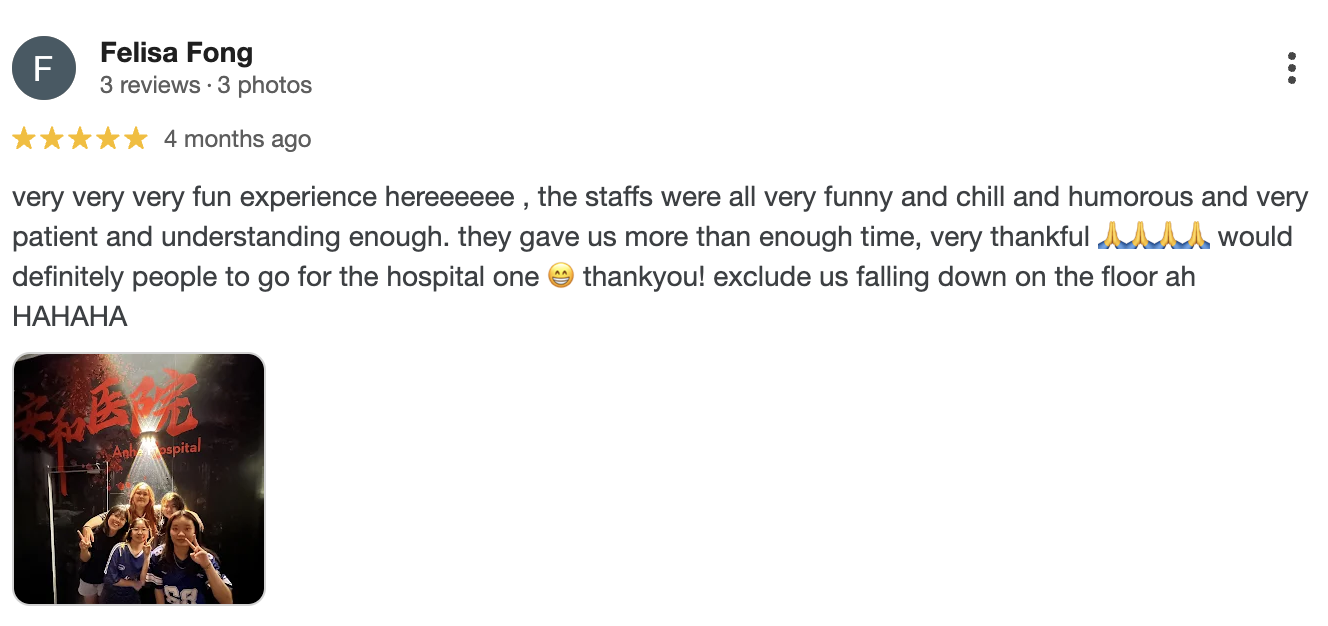Image resolution: width=1328 pixels, height=626 pixels.
Task: Open the review photo thumbnail
Action: click(x=139, y=479)
